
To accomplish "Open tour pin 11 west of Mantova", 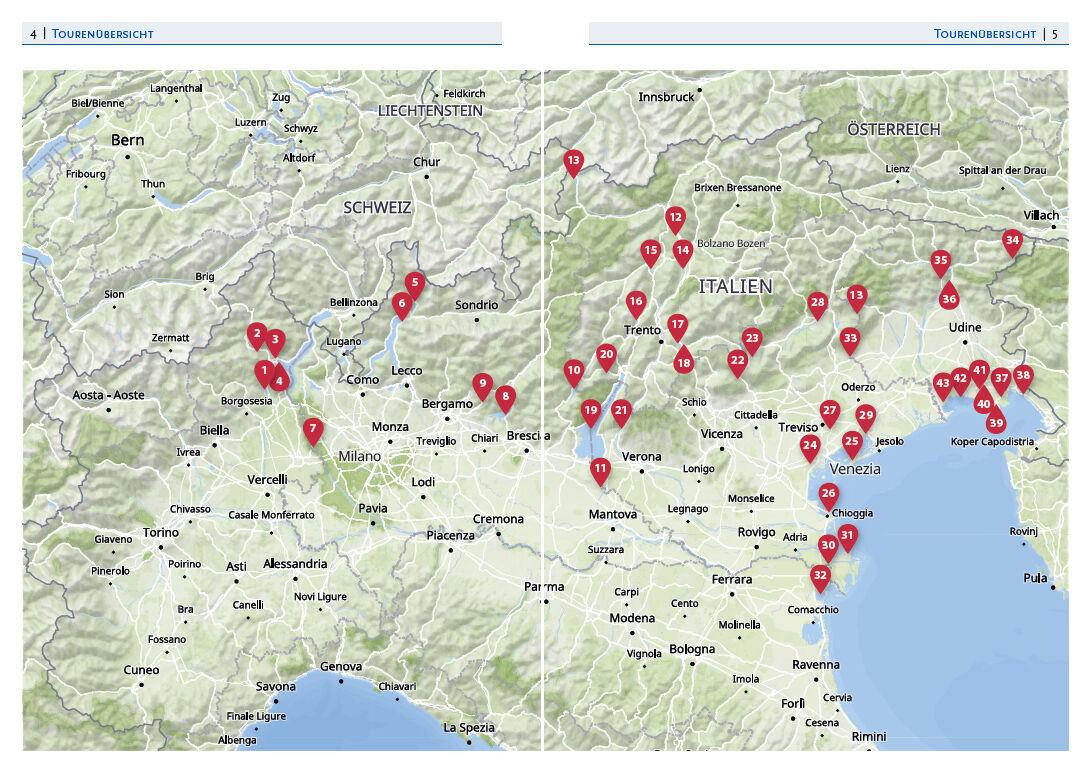I will click(600, 469).
